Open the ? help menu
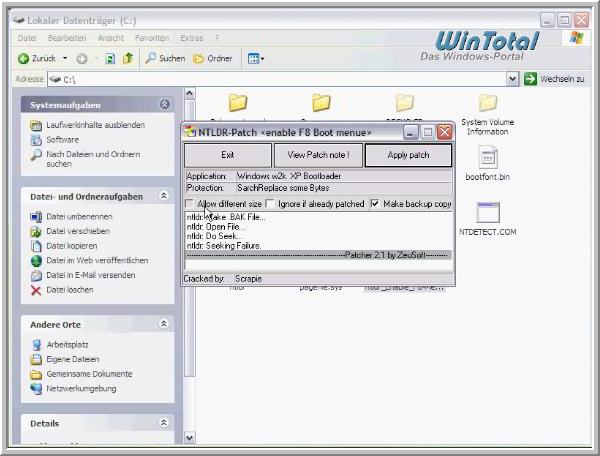Viewport: 600px width, 456px height. [x=217, y=38]
